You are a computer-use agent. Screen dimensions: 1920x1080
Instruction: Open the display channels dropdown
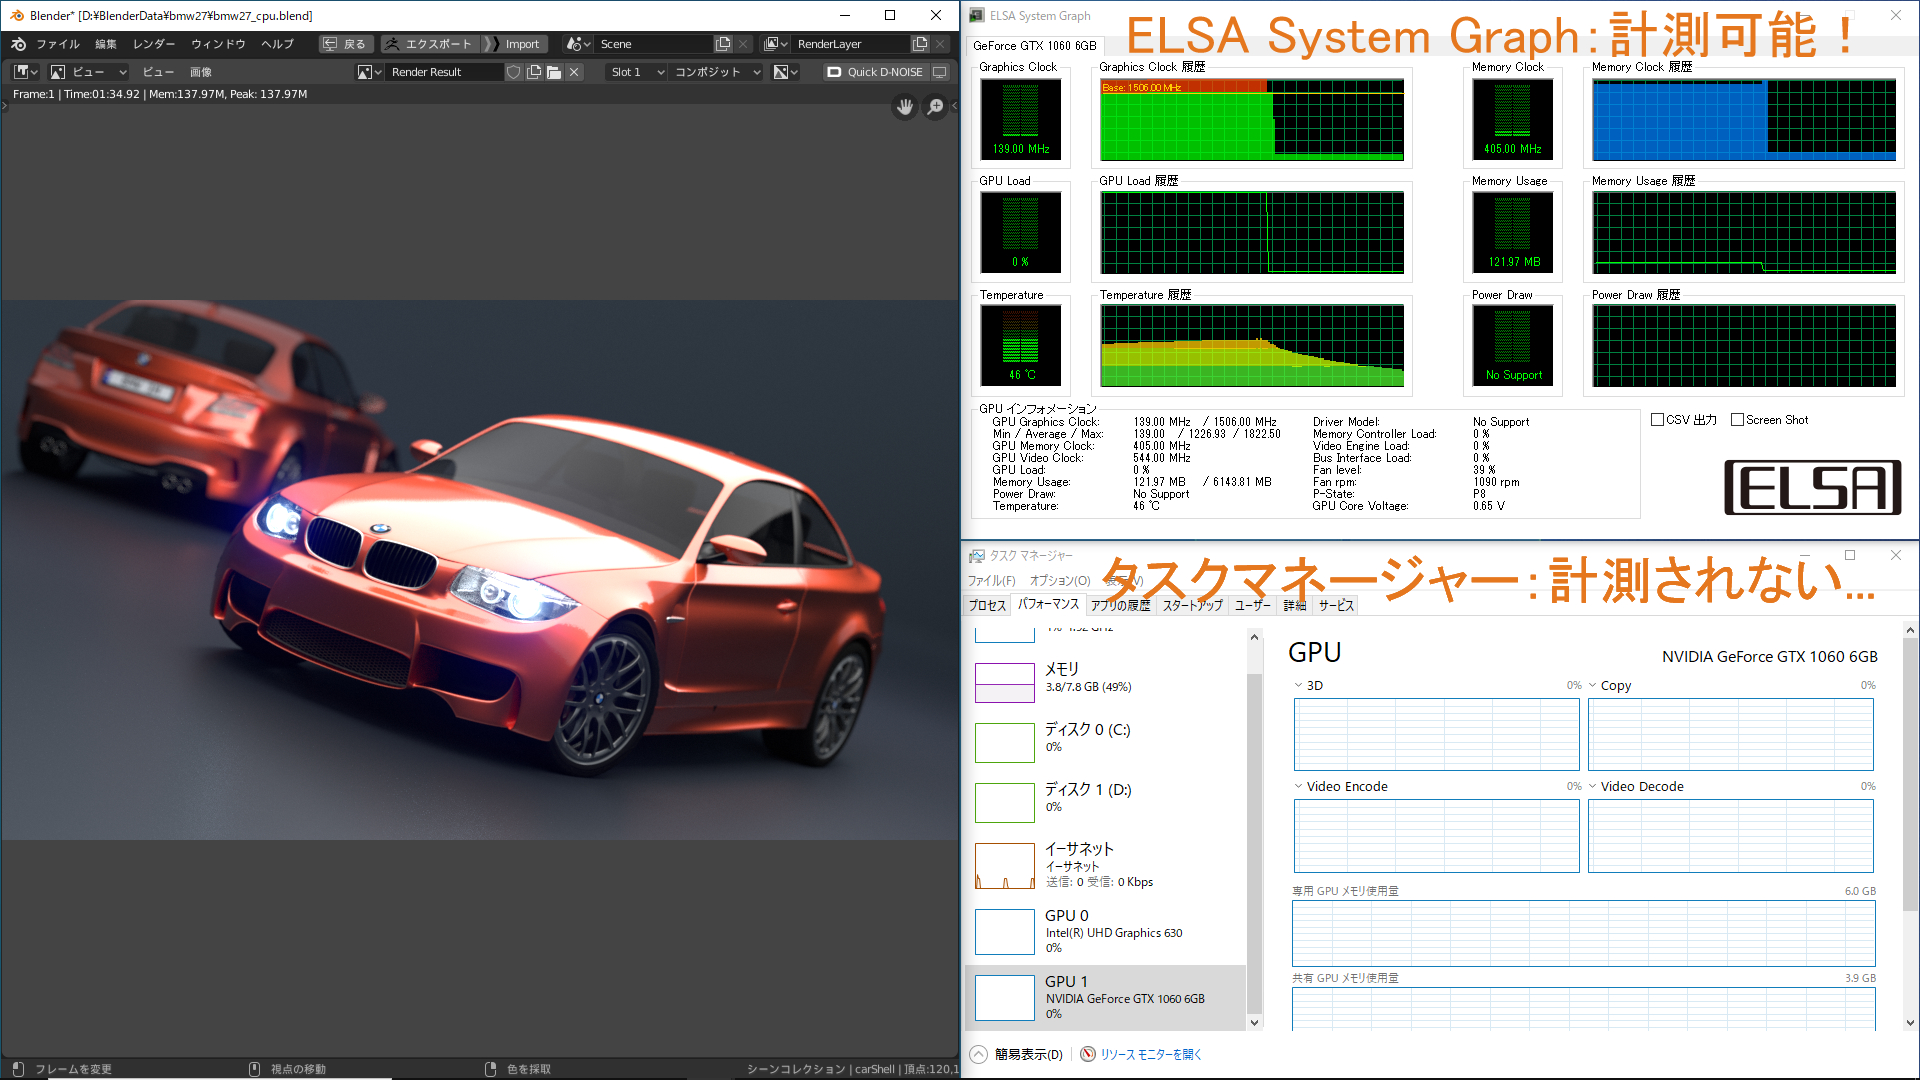tap(786, 72)
